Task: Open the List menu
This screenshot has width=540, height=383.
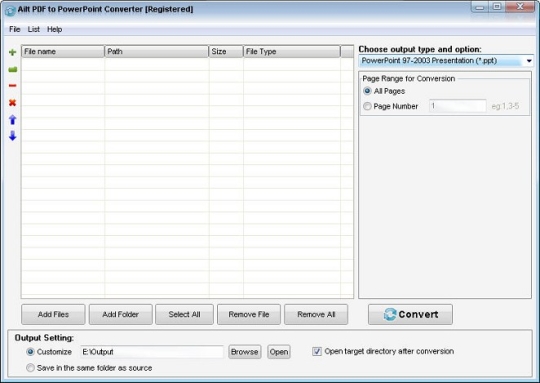Action: tap(33, 29)
